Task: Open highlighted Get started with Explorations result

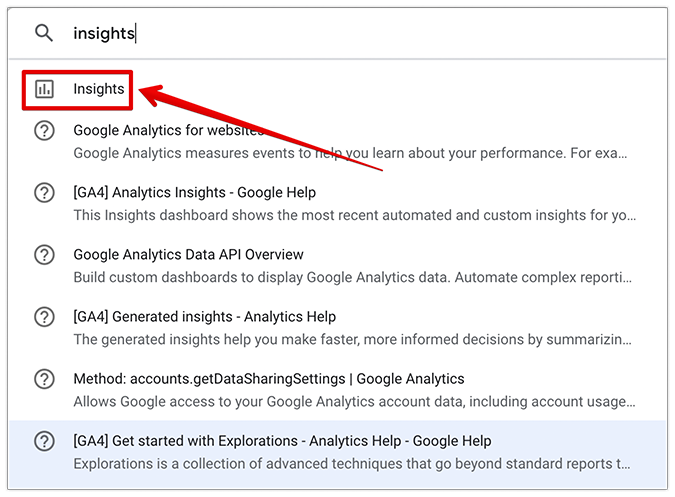Action: 338,454
